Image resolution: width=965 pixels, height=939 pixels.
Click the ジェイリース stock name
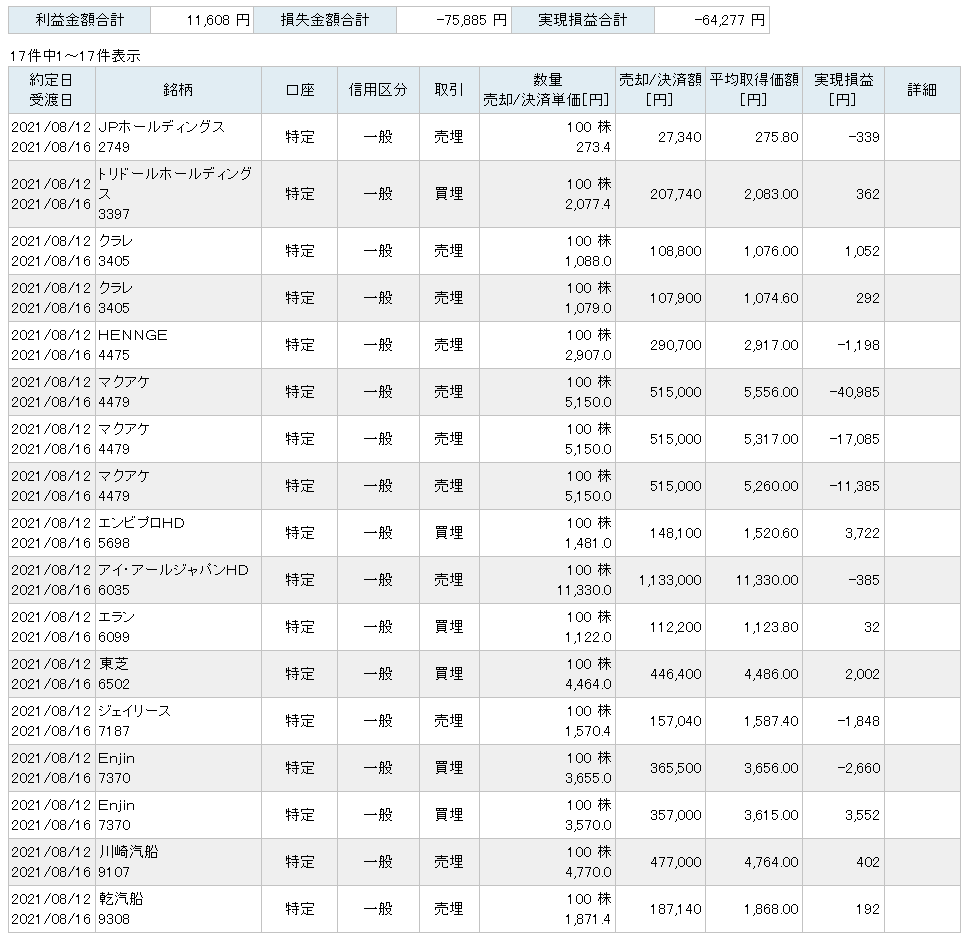pos(135,711)
